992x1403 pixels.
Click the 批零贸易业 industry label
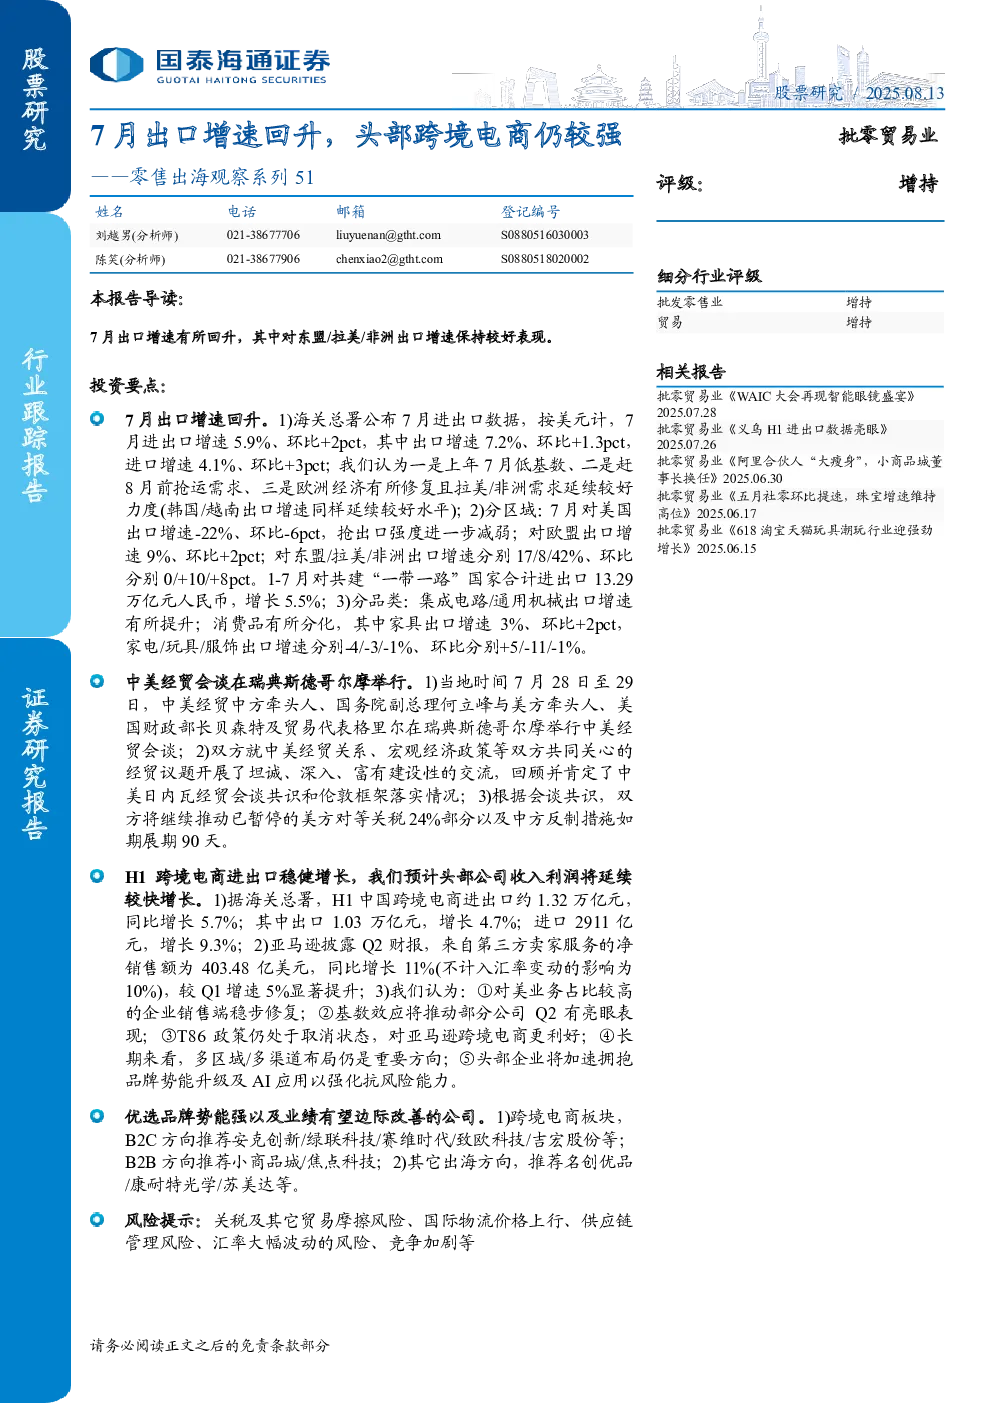click(888, 135)
